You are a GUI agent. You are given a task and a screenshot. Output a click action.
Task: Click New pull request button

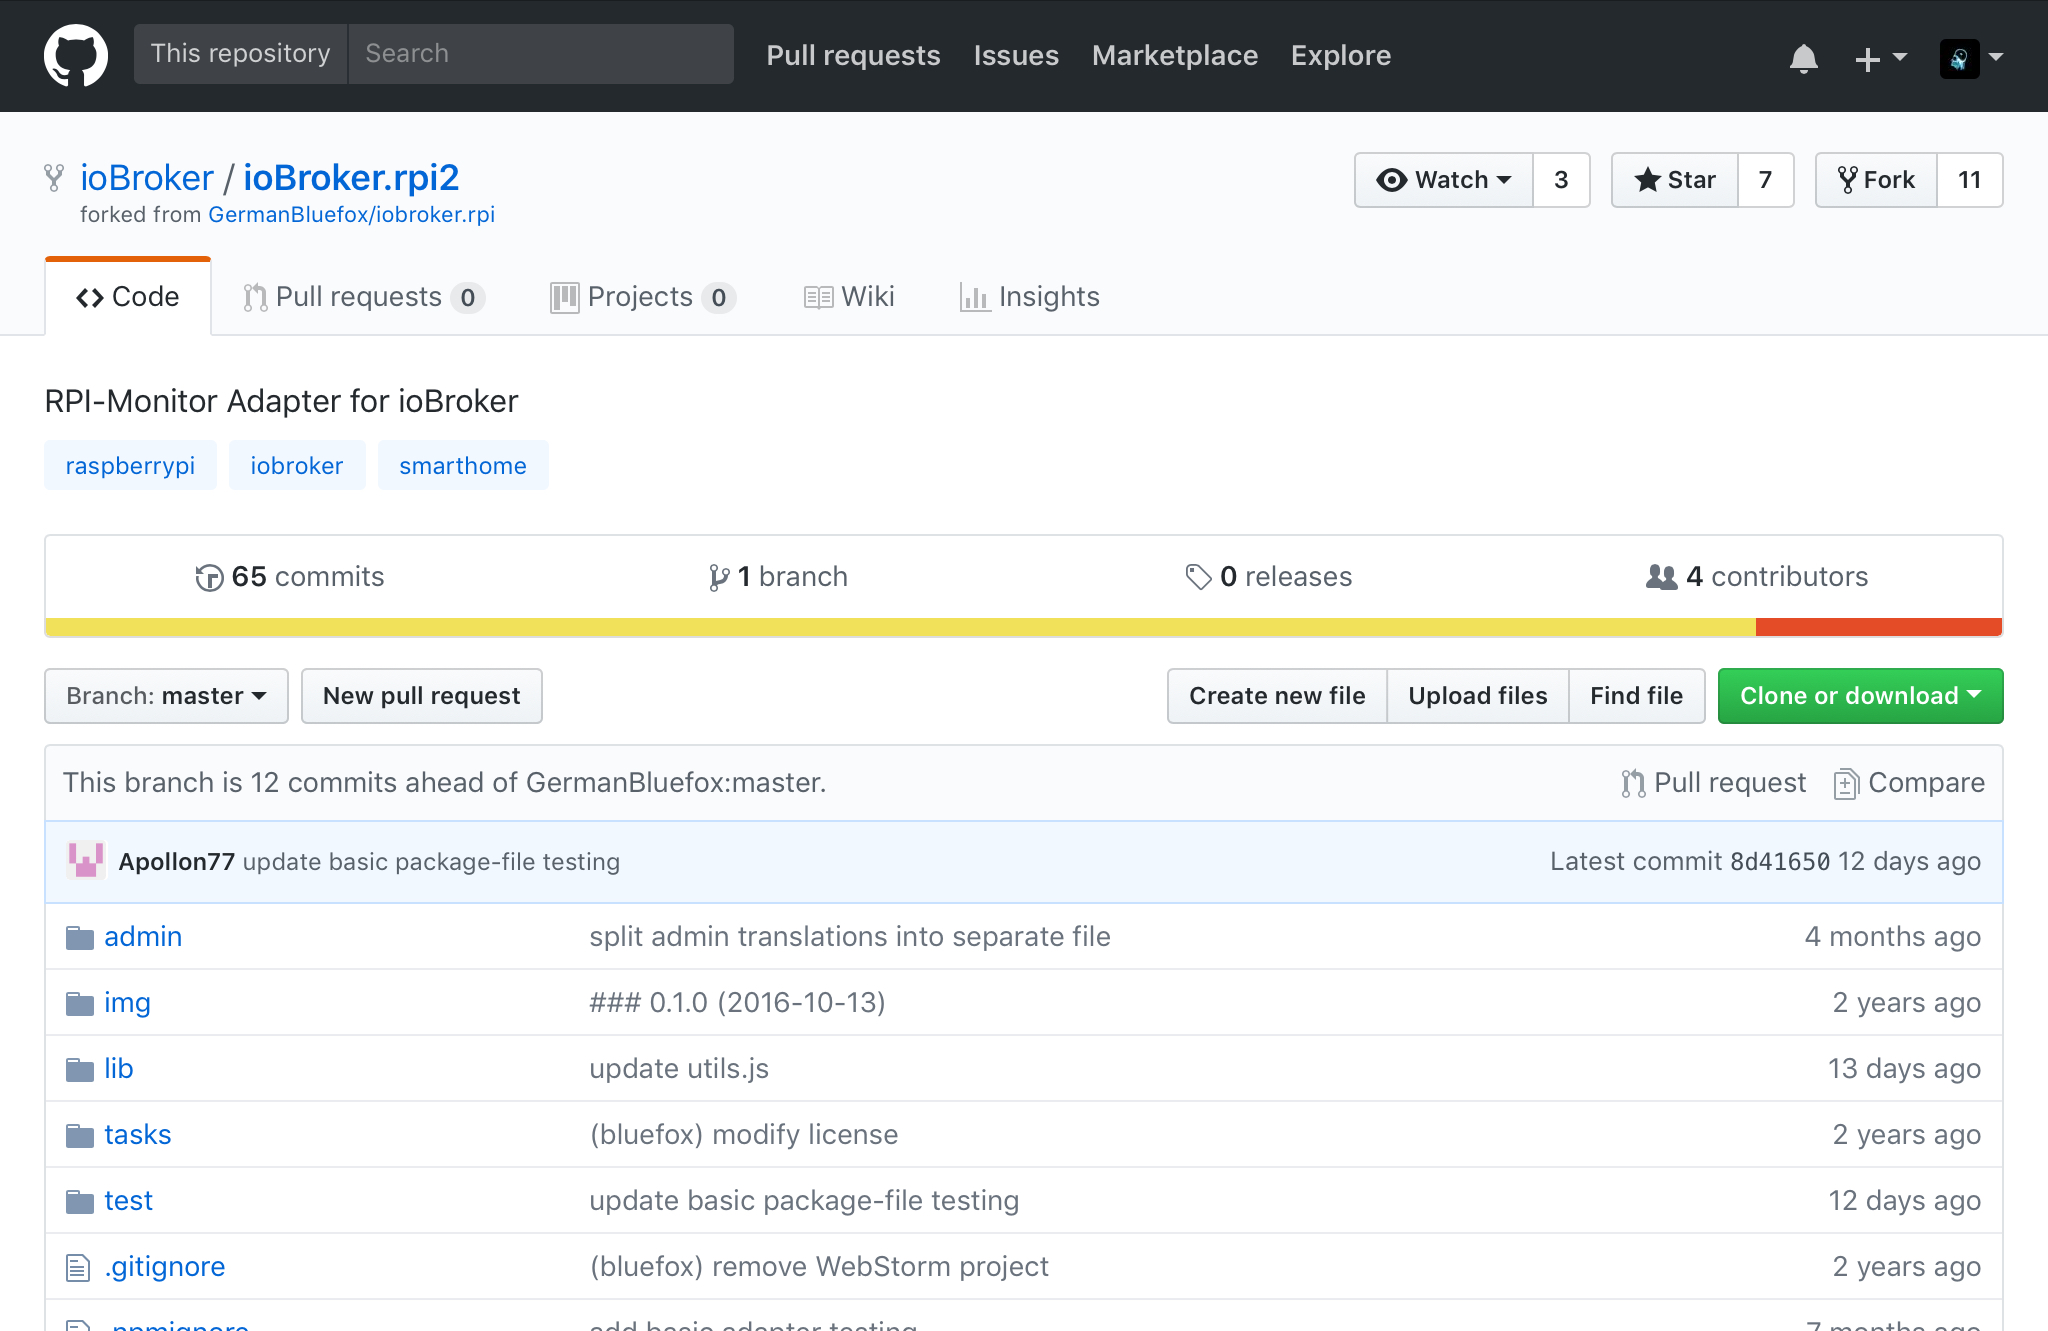(x=422, y=696)
